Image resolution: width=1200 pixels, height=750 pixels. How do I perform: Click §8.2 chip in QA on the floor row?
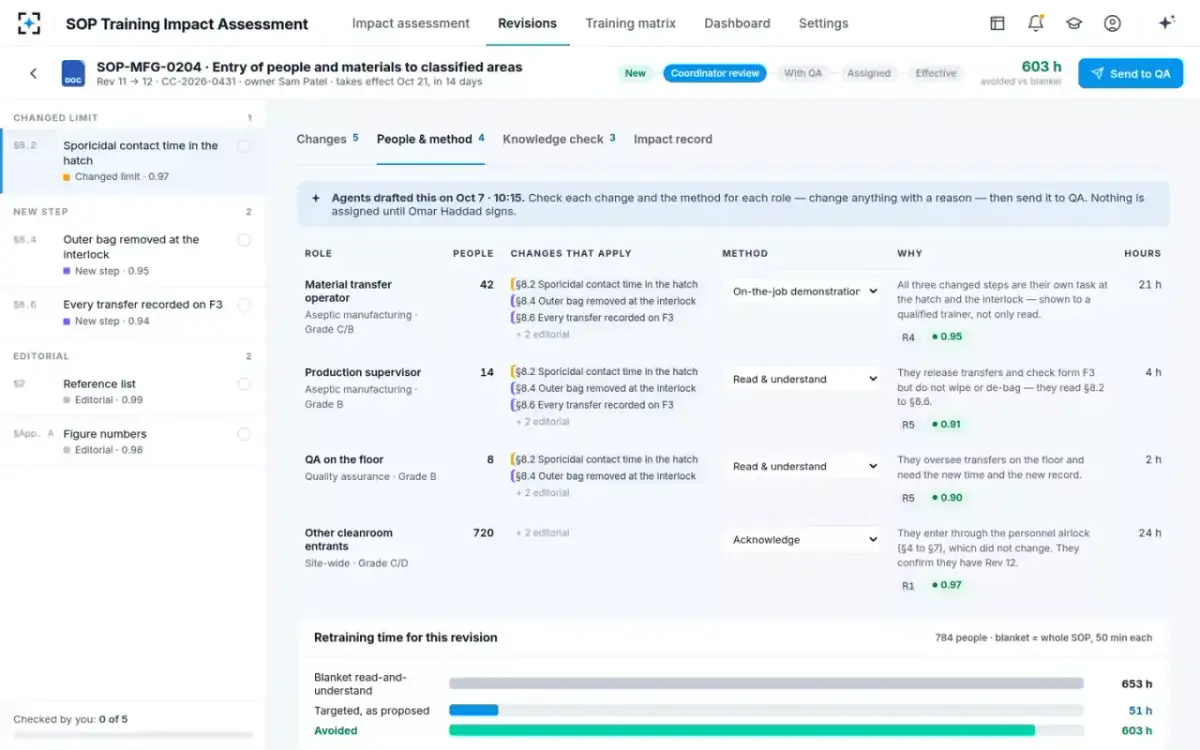pyautogui.click(x=605, y=459)
